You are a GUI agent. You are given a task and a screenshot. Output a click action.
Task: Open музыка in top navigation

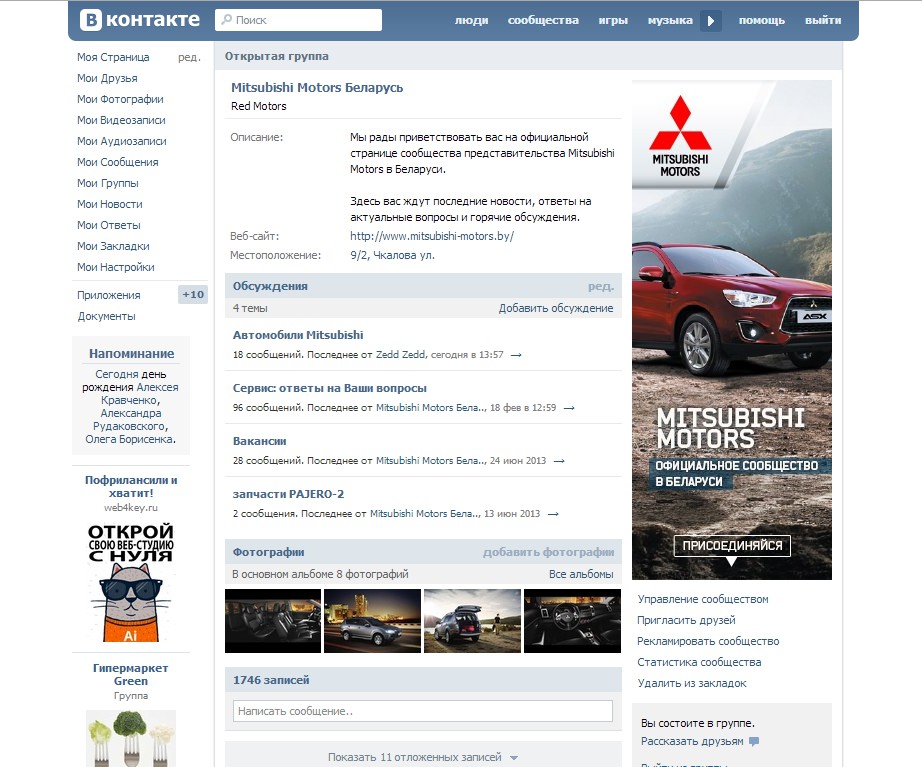(x=670, y=21)
